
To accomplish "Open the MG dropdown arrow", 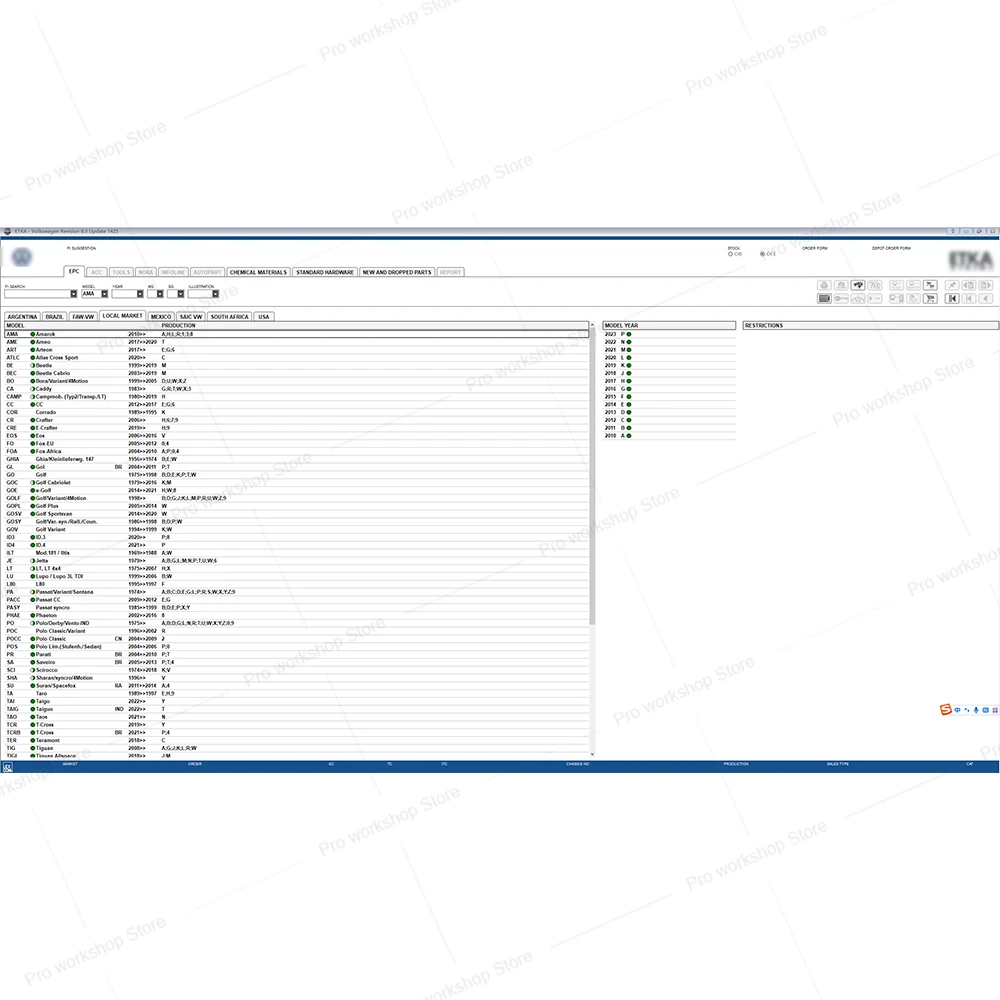I will tap(159, 294).
